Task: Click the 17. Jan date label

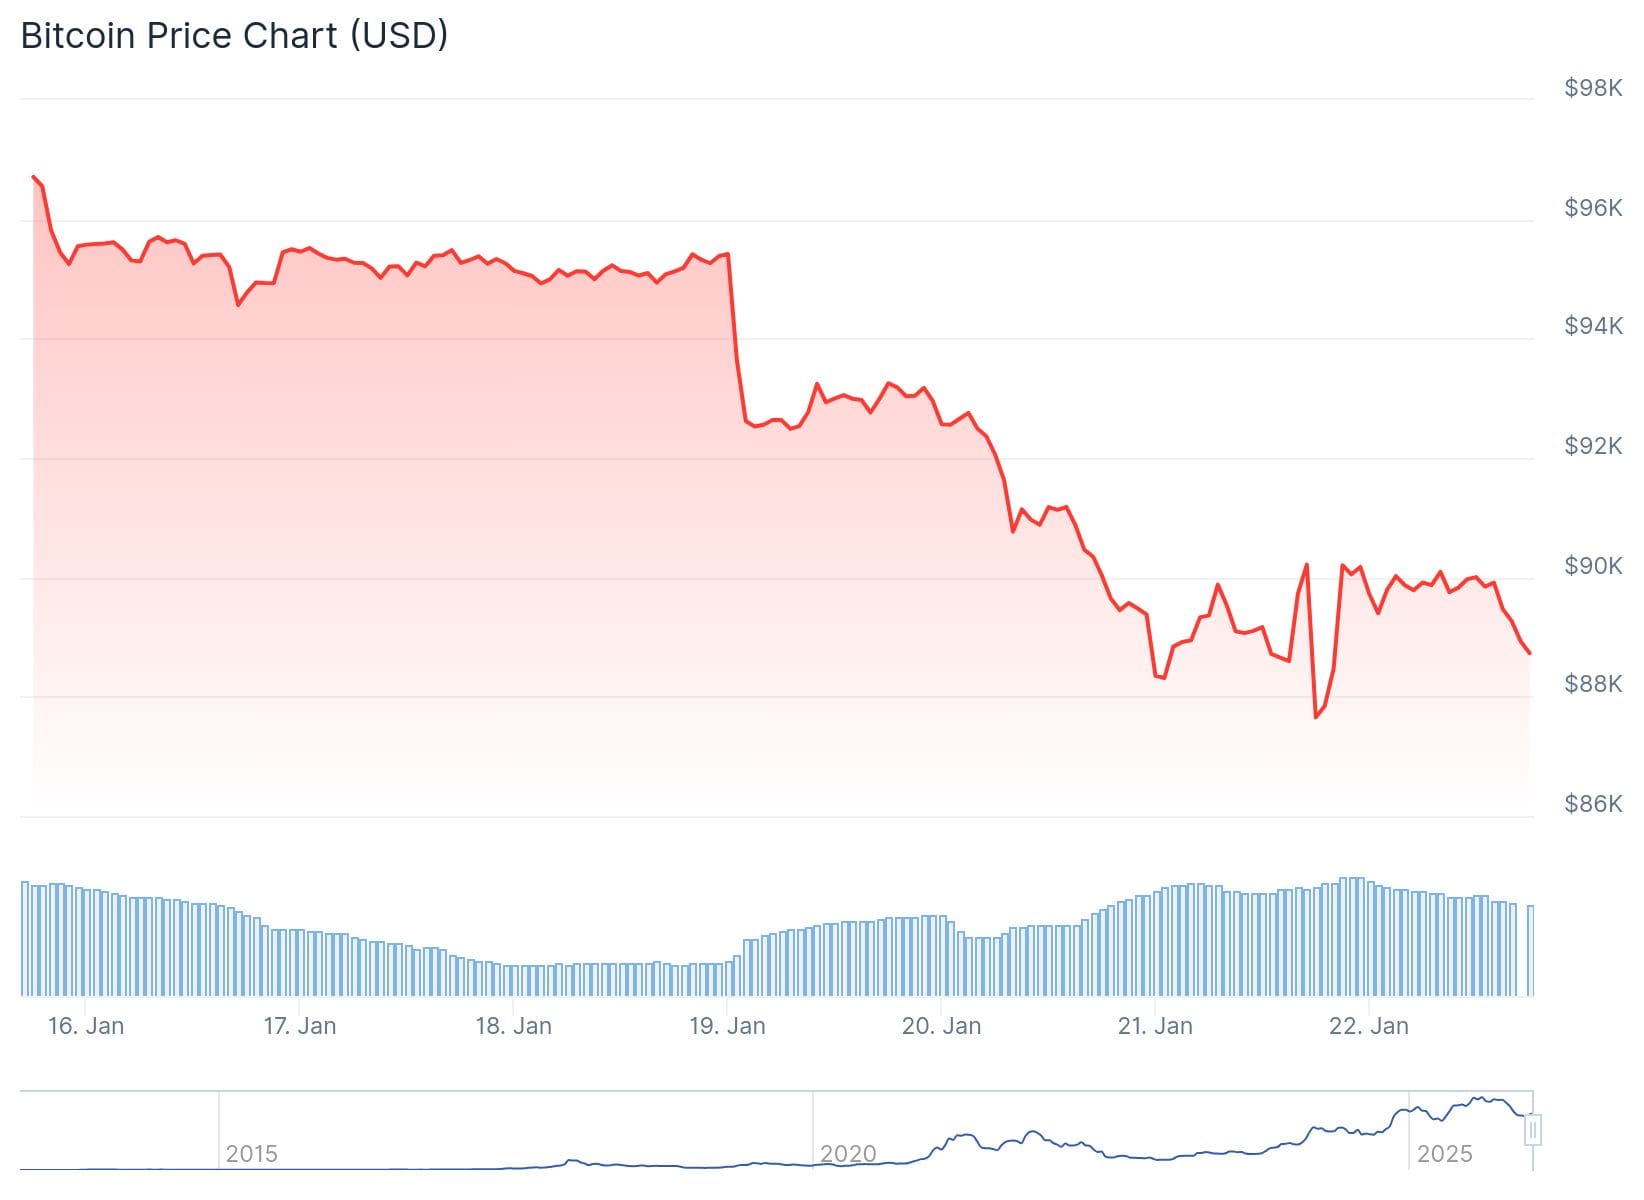Action: tap(300, 1026)
